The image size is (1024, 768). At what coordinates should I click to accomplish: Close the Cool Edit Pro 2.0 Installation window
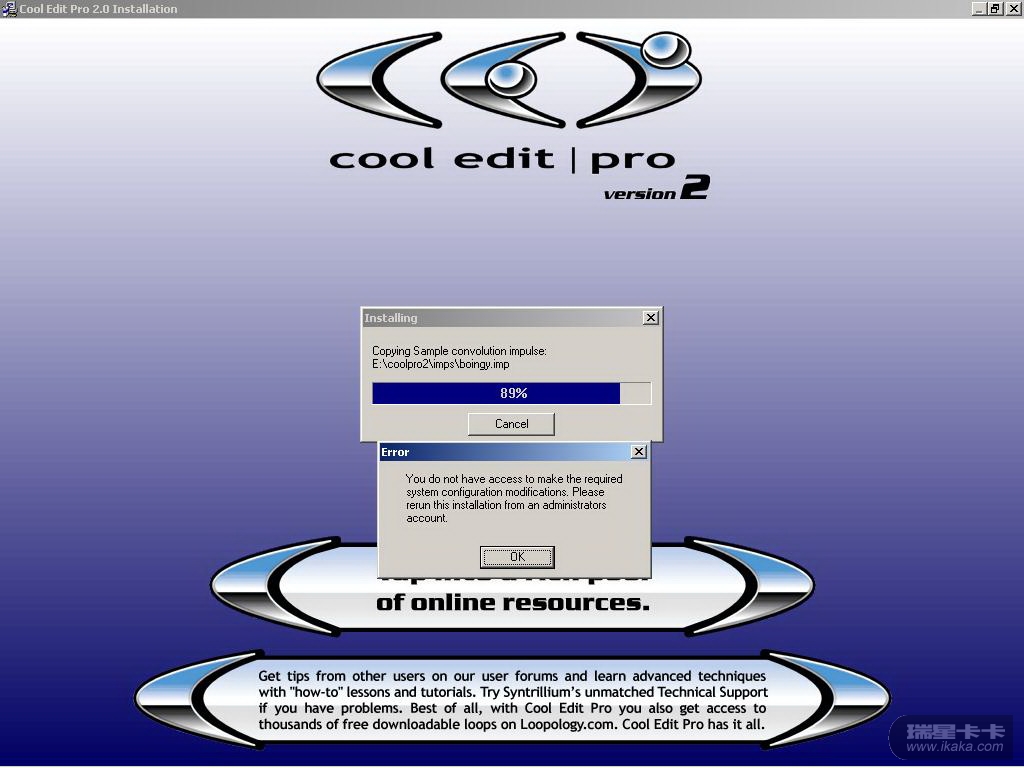coord(1012,8)
